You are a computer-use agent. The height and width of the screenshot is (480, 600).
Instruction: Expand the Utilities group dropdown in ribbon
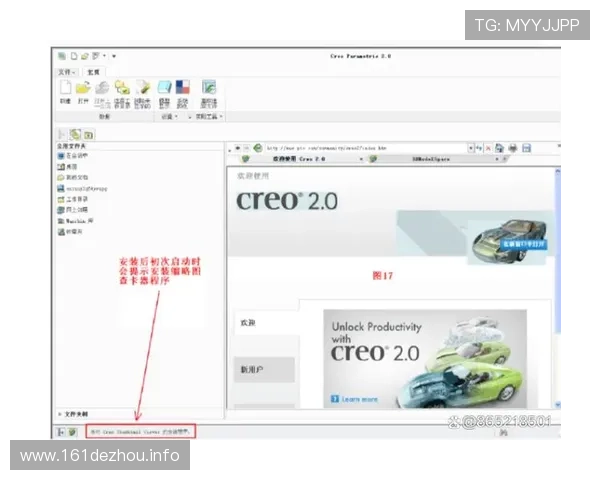(207, 116)
